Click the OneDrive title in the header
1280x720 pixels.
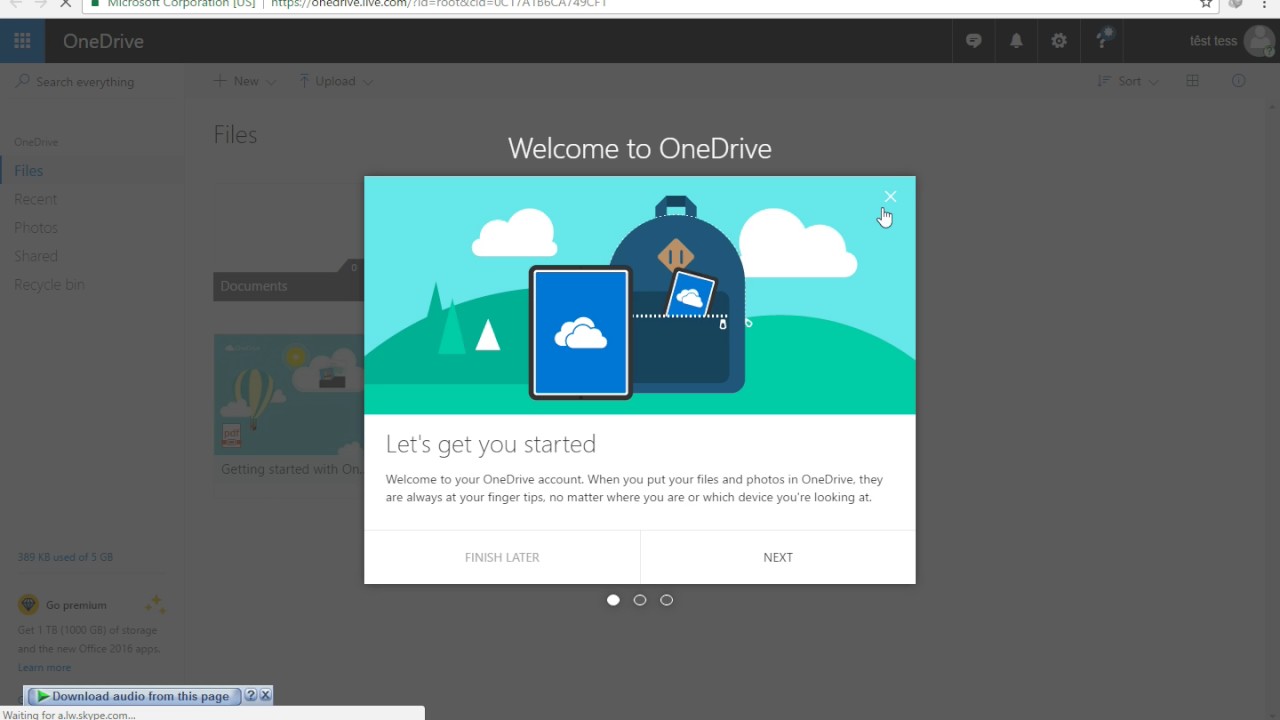[x=103, y=41]
